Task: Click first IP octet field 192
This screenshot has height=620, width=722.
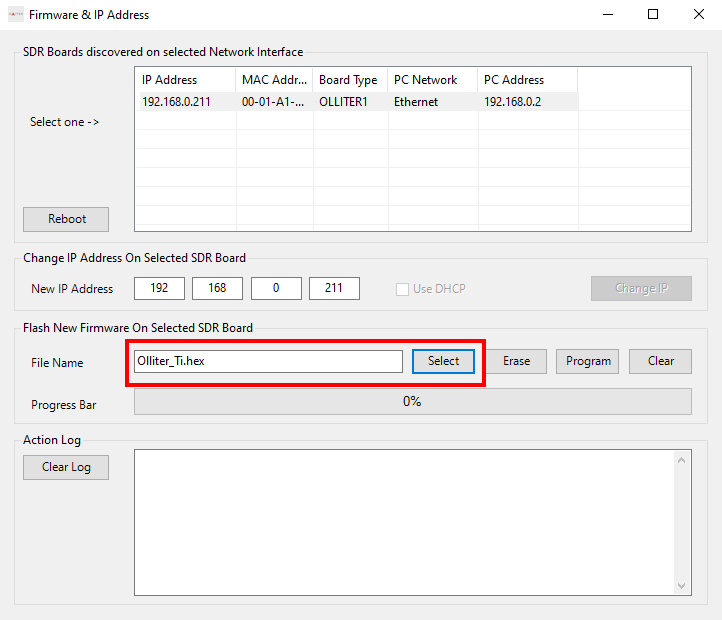Action: (x=159, y=288)
